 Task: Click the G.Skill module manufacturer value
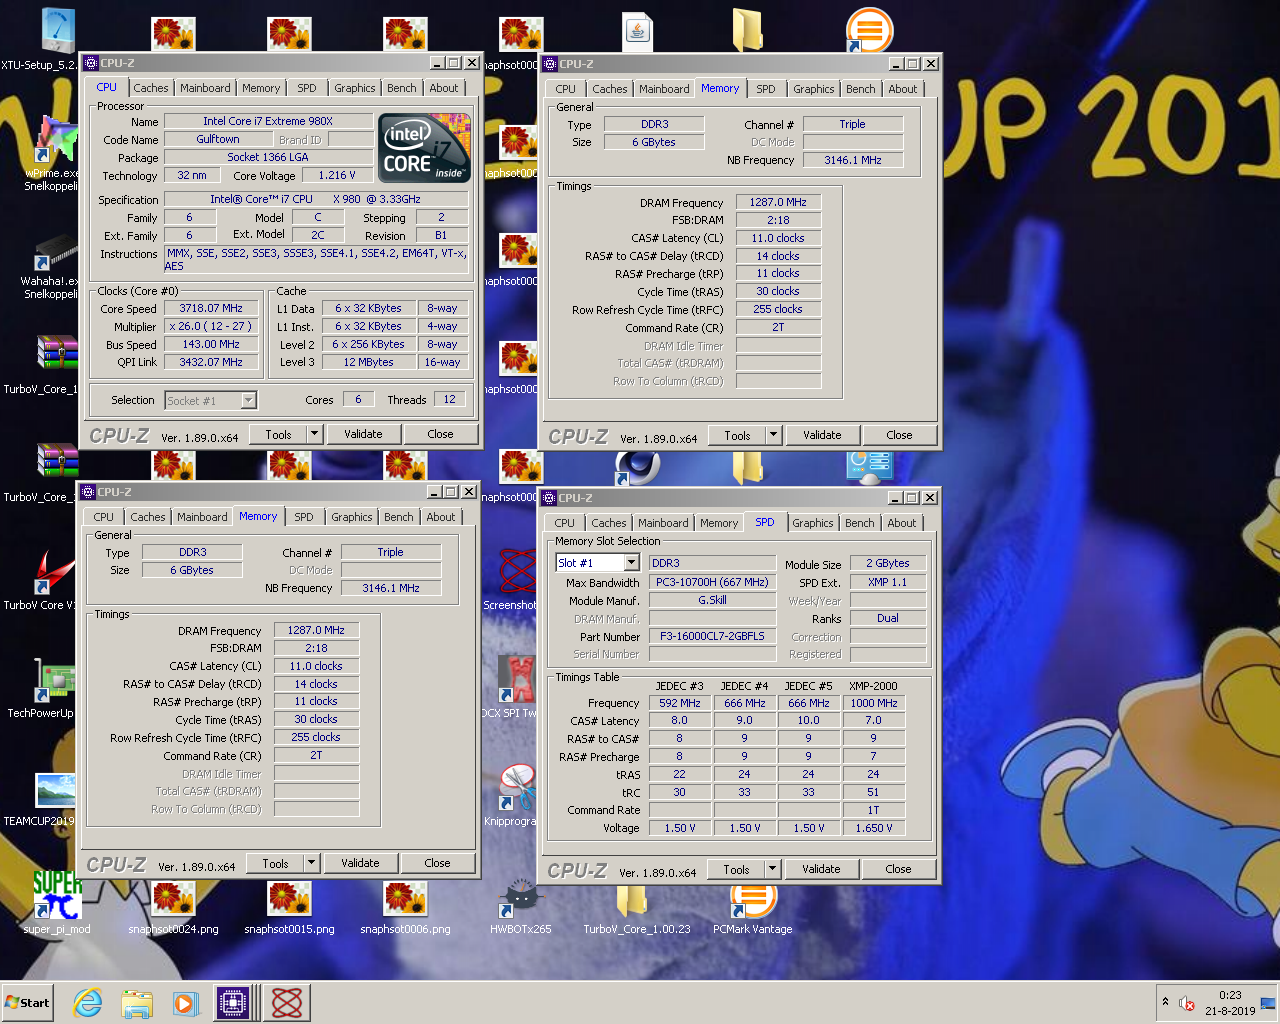pos(712,600)
